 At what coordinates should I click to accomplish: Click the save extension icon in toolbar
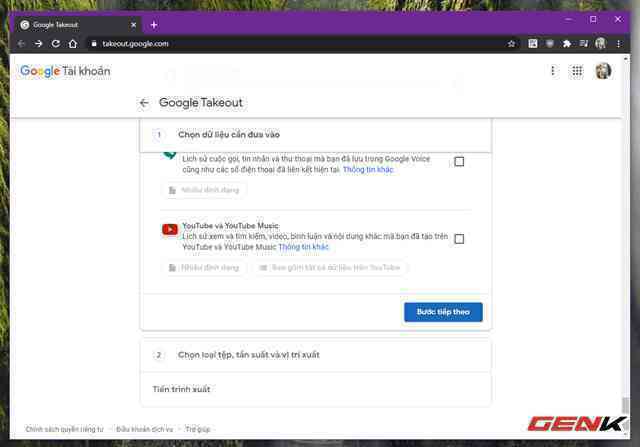pyautogui.click(x=533, y=43)
